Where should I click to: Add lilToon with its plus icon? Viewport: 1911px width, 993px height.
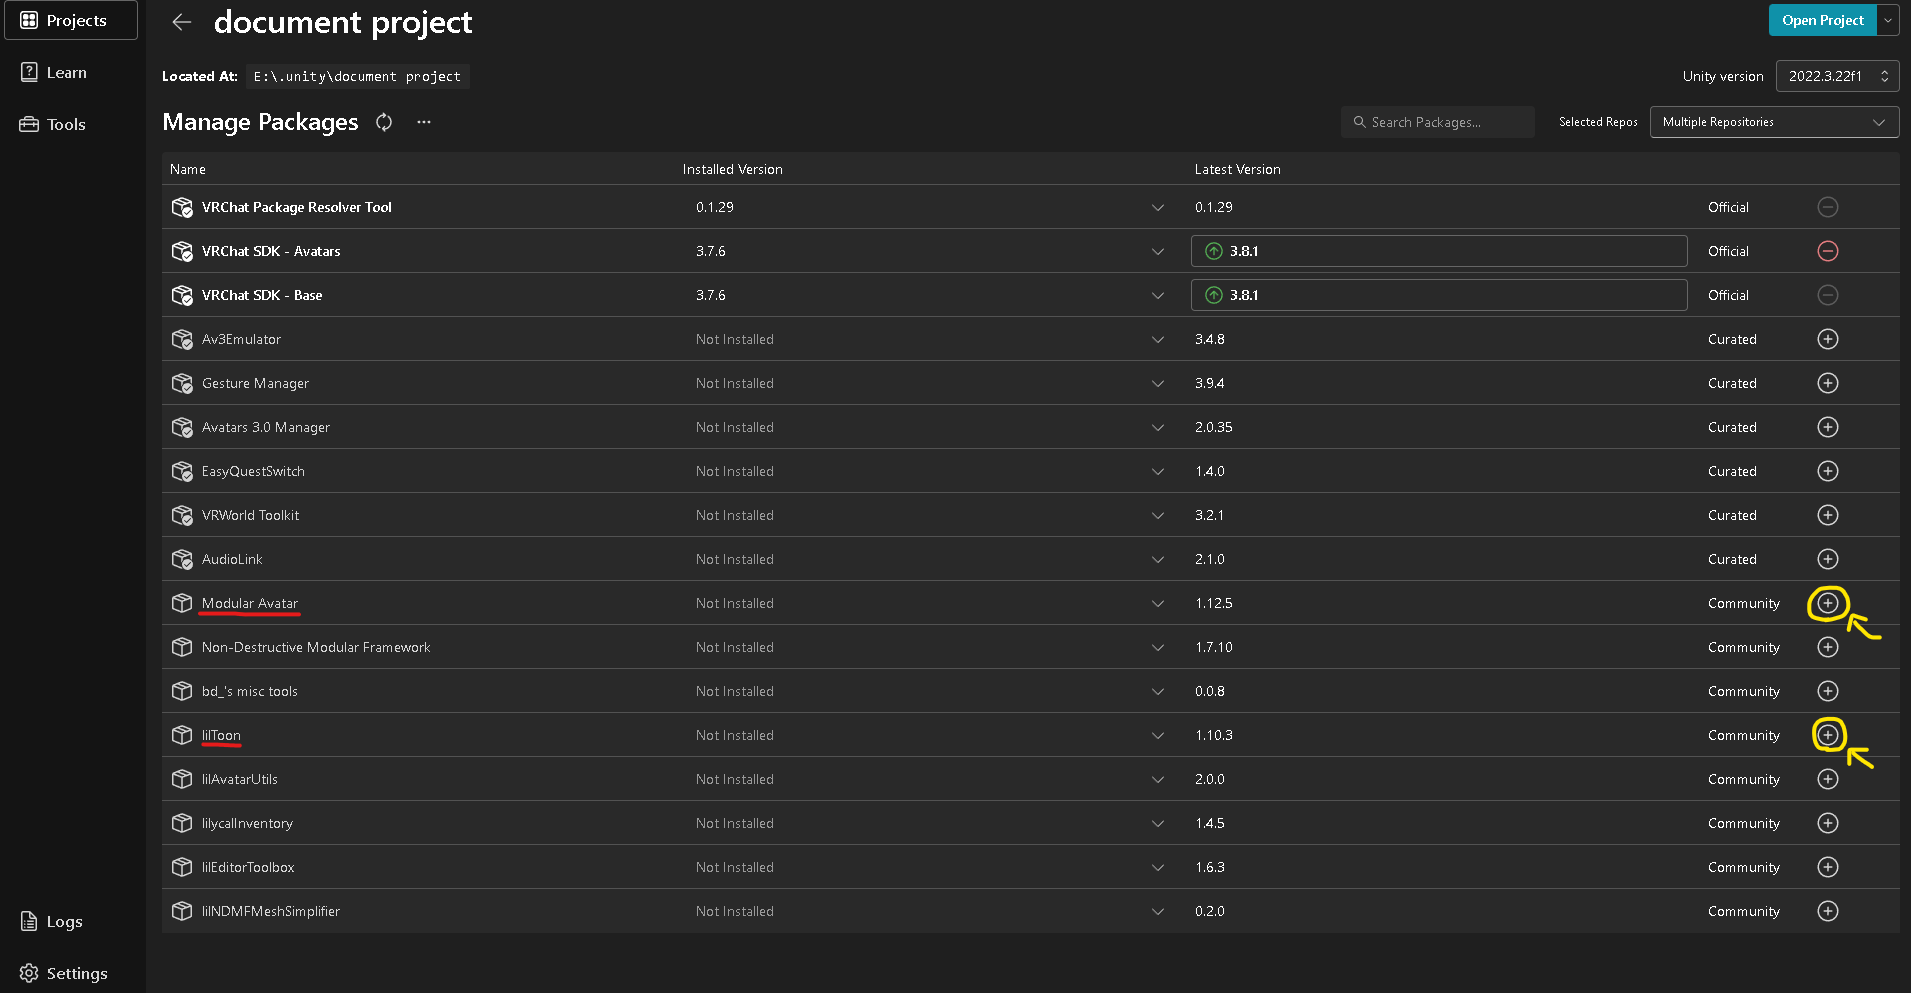click(x=1828, y=735)
